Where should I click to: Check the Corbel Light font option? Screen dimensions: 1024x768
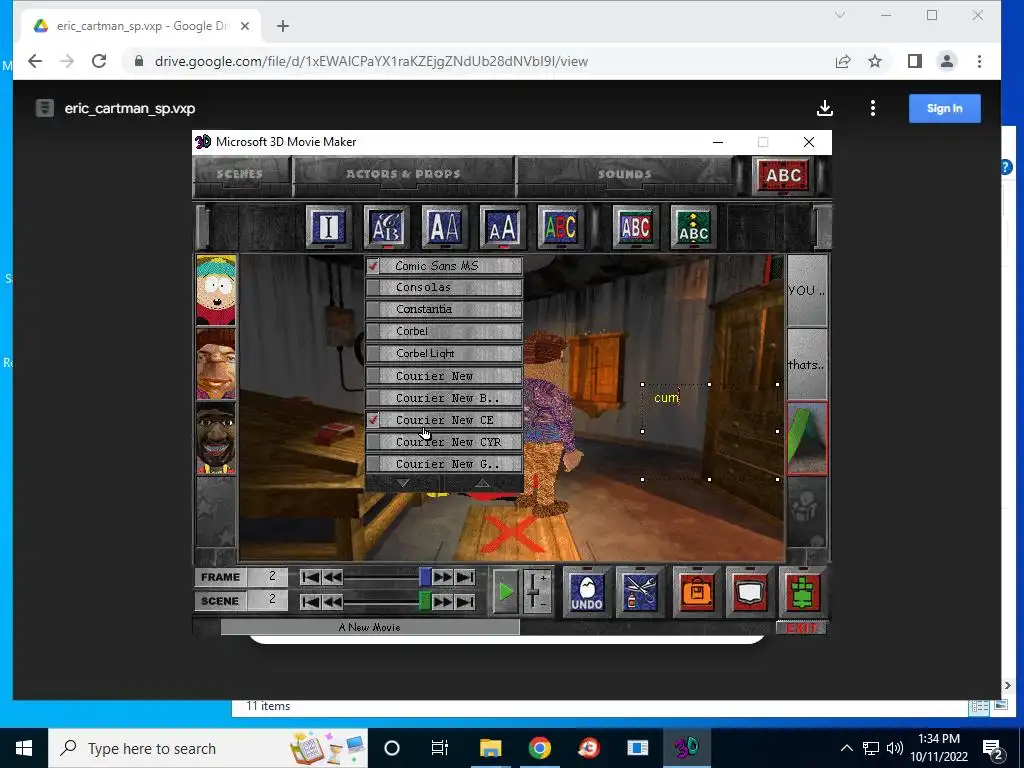(443, 354)
